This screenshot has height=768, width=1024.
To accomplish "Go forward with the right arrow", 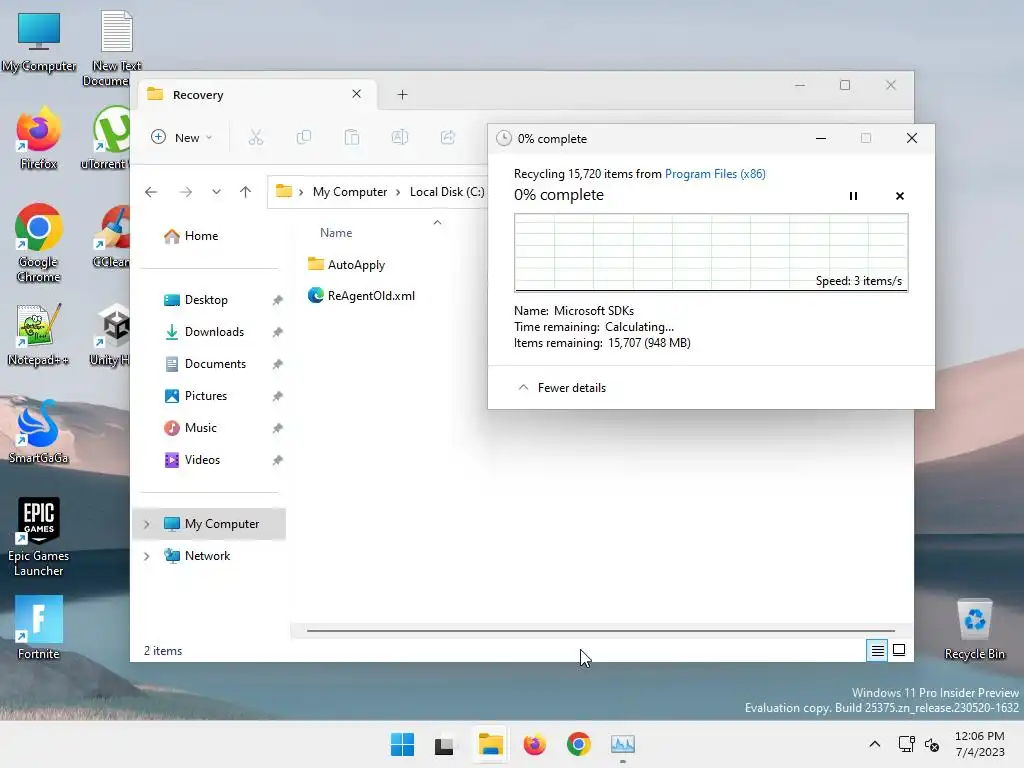I will pos(185,192).
